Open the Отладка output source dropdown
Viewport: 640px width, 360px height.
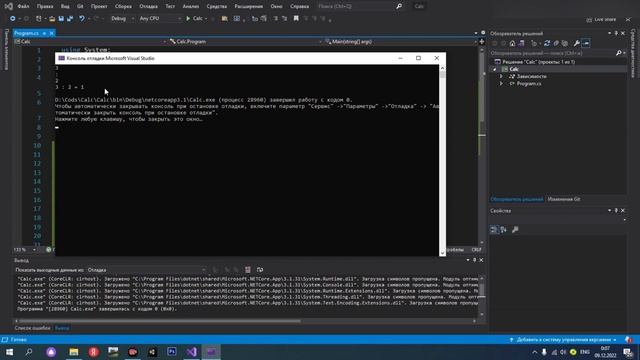click(x=147, y=270)
